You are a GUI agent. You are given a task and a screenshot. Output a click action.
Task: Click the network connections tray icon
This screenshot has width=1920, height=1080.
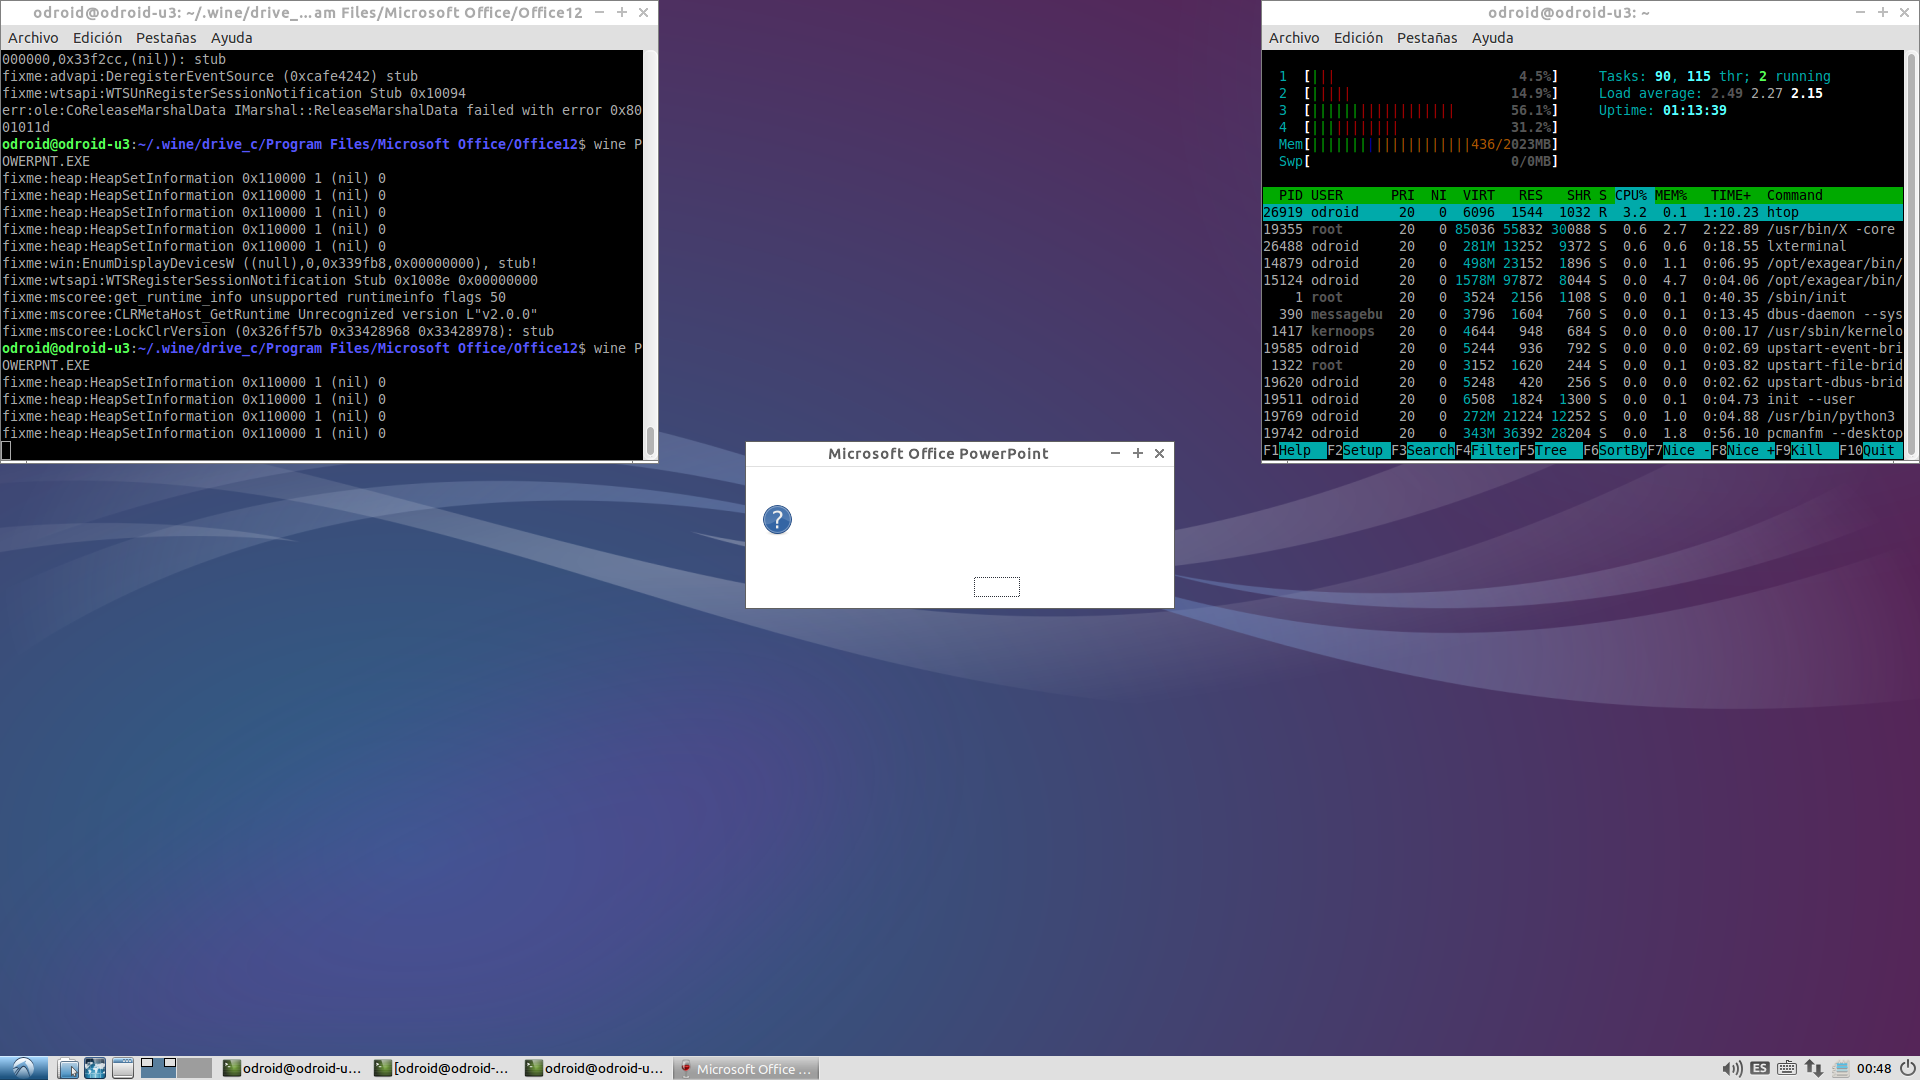(x=1813, y=1068)
